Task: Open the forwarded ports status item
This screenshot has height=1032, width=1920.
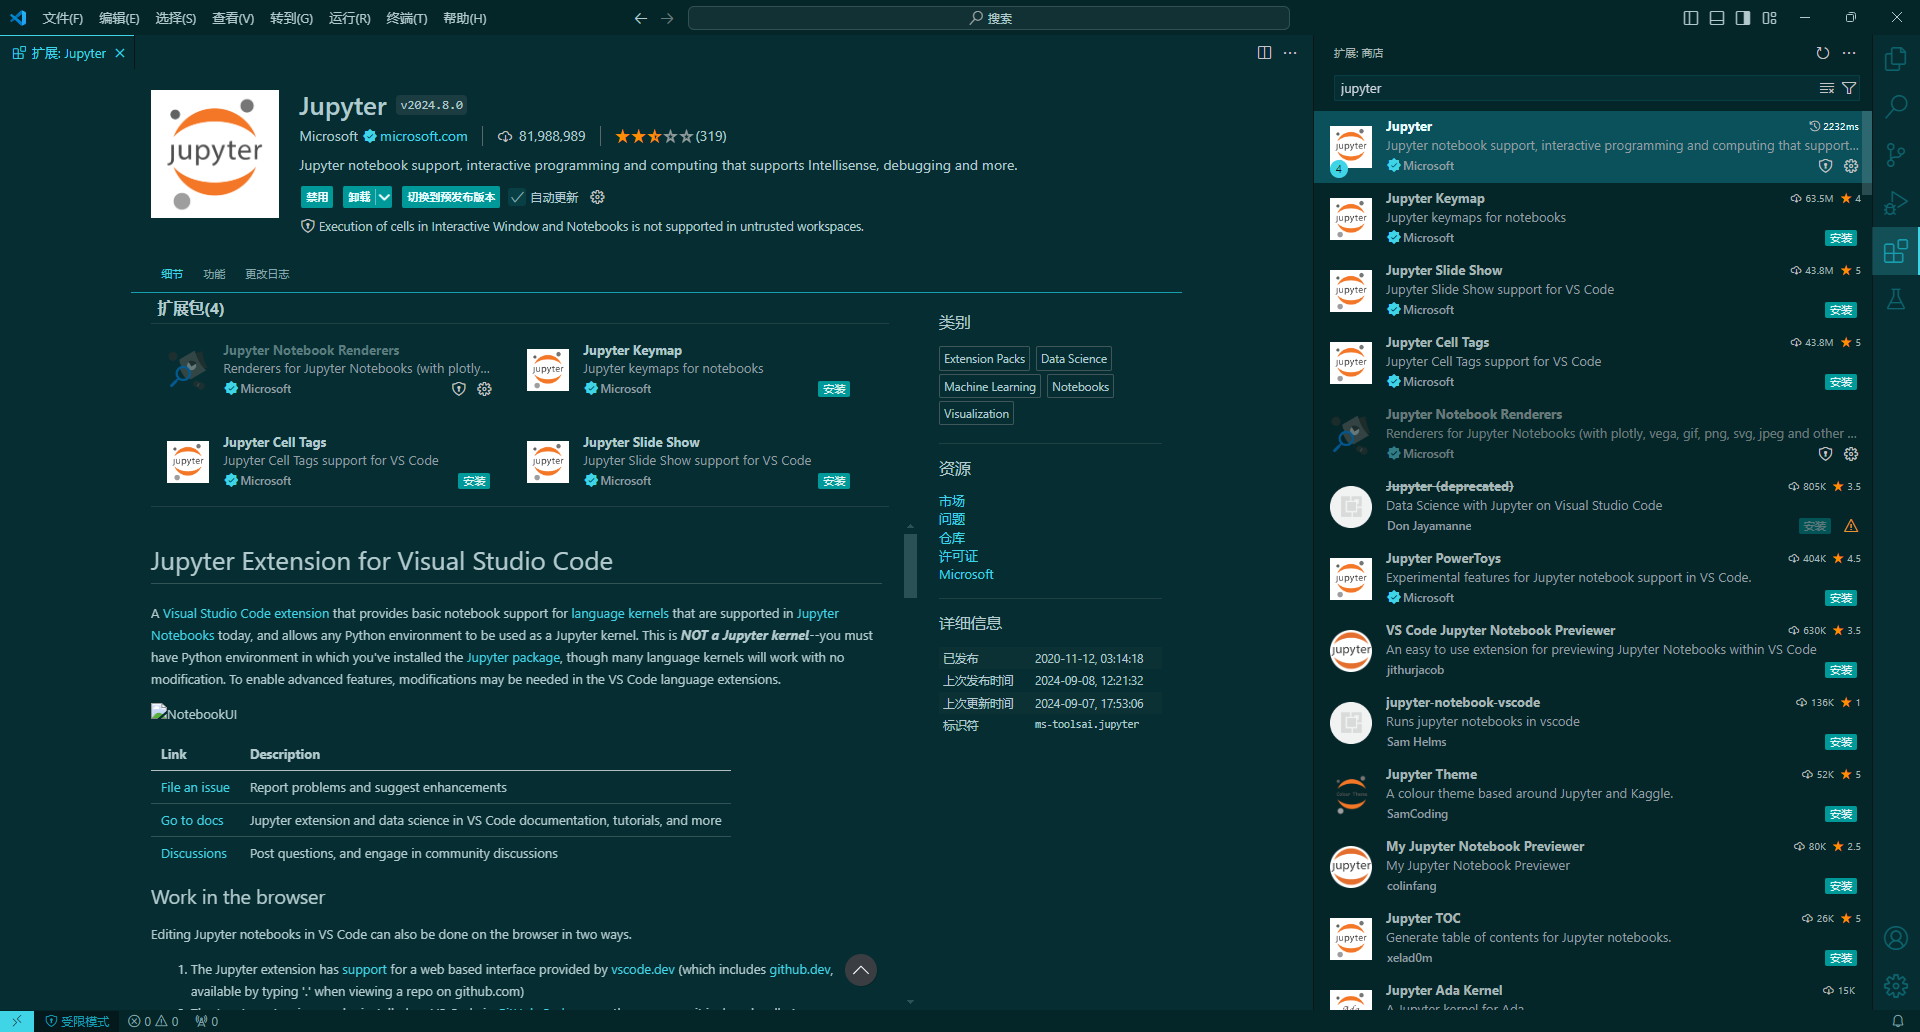Action: 207,1021
